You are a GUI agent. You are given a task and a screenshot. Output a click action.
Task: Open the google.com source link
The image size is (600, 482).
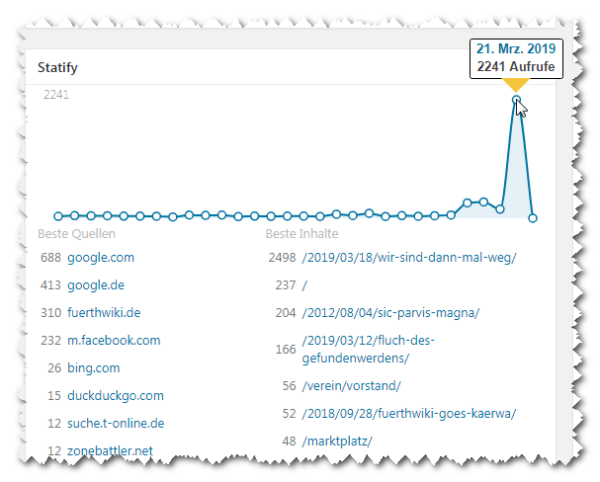[x=101, y=257]
